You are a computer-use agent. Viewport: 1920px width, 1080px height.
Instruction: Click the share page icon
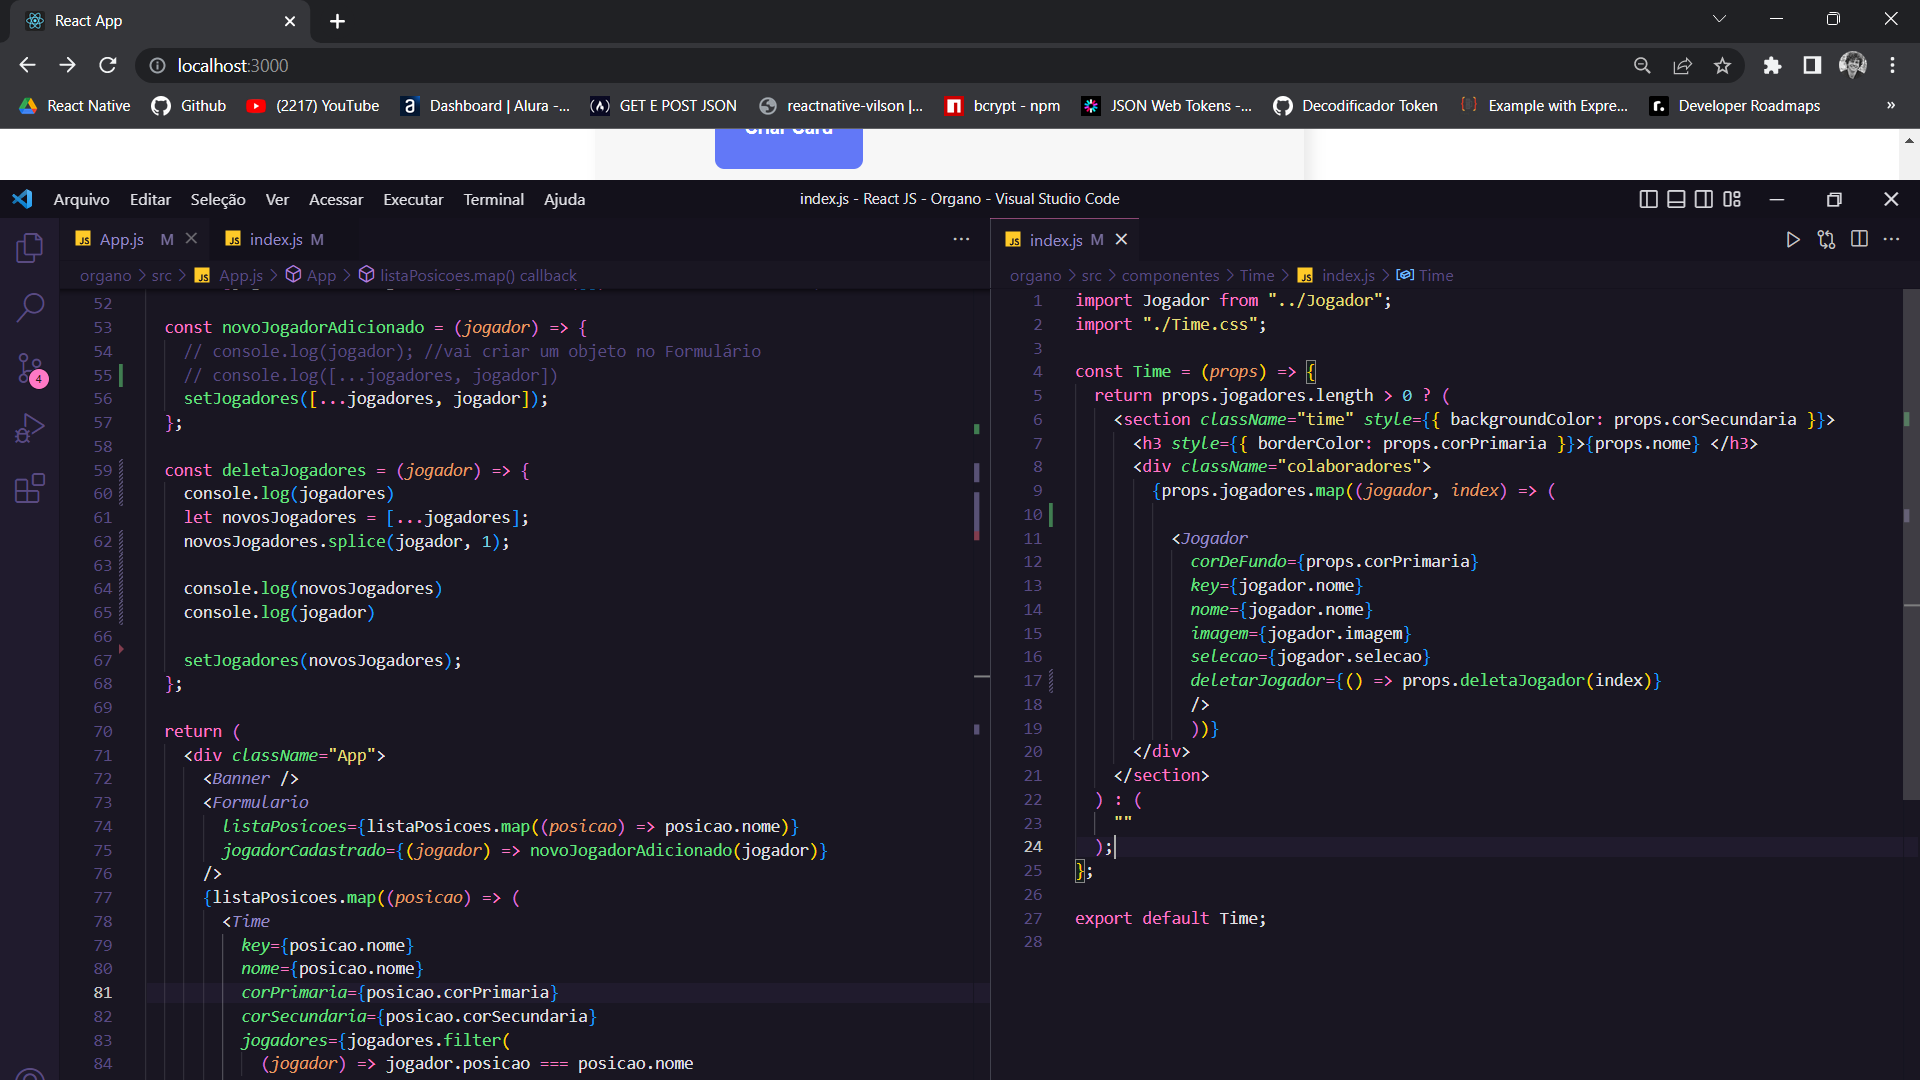pos(1682,65)
